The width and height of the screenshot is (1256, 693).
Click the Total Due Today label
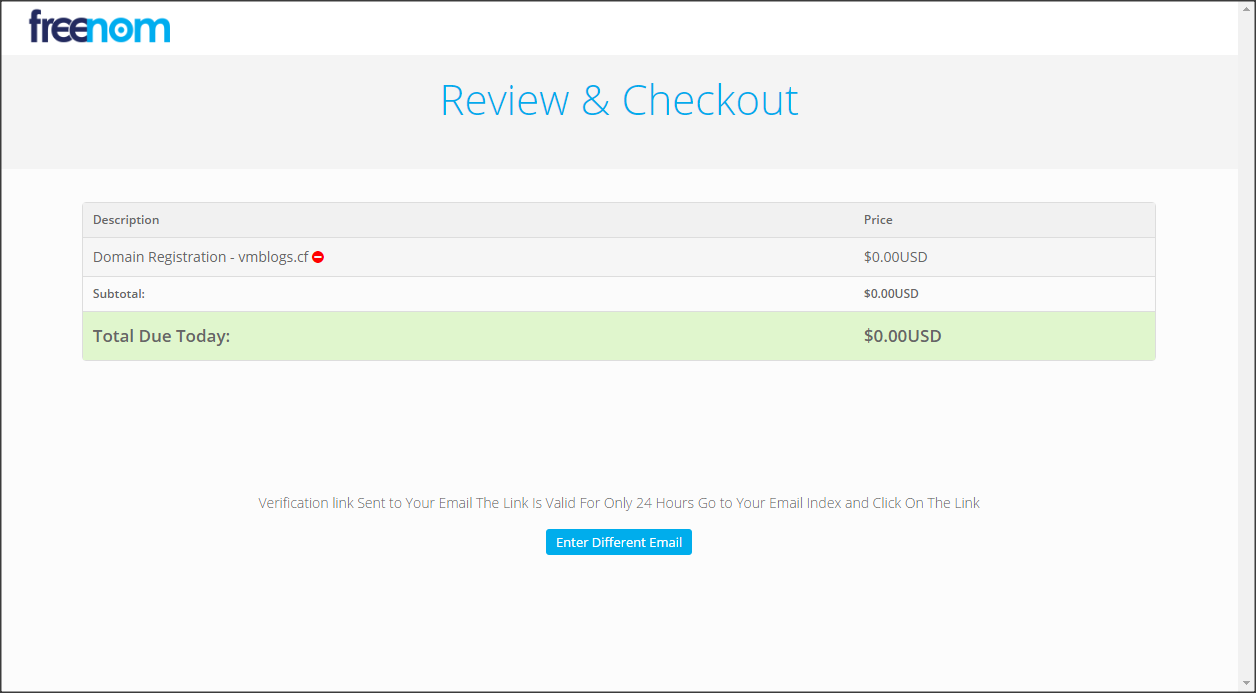coord(161,336)
